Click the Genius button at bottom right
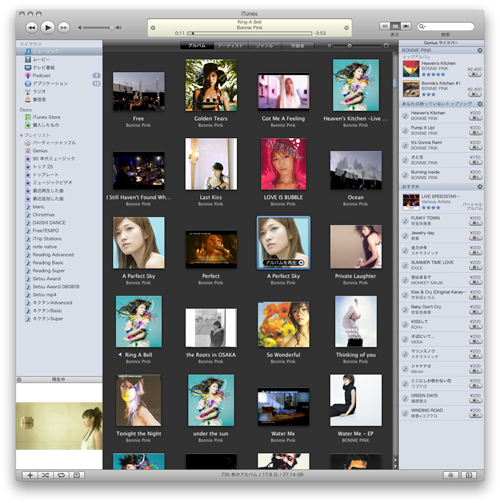The image size is (500, 503). coord(451,475)
